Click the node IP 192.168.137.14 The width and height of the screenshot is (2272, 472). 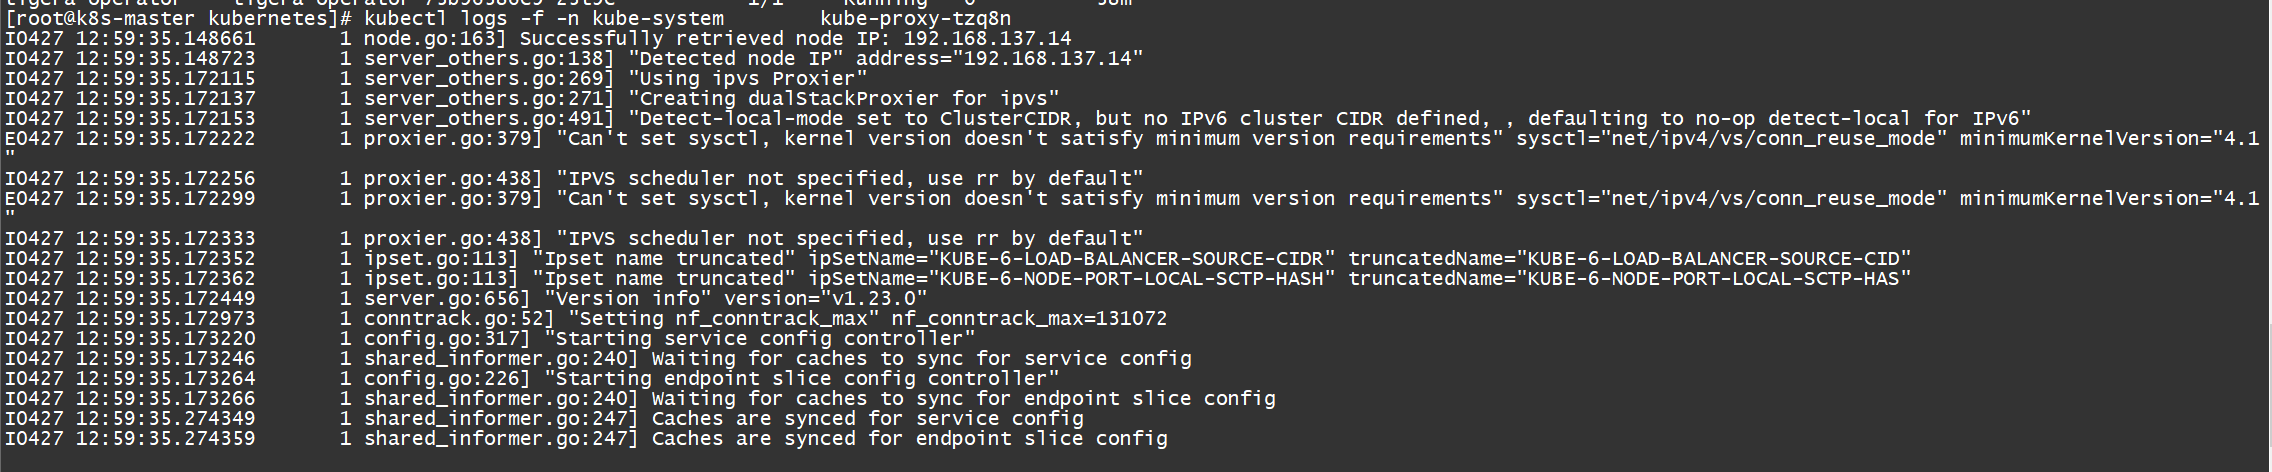coord(987,39)
